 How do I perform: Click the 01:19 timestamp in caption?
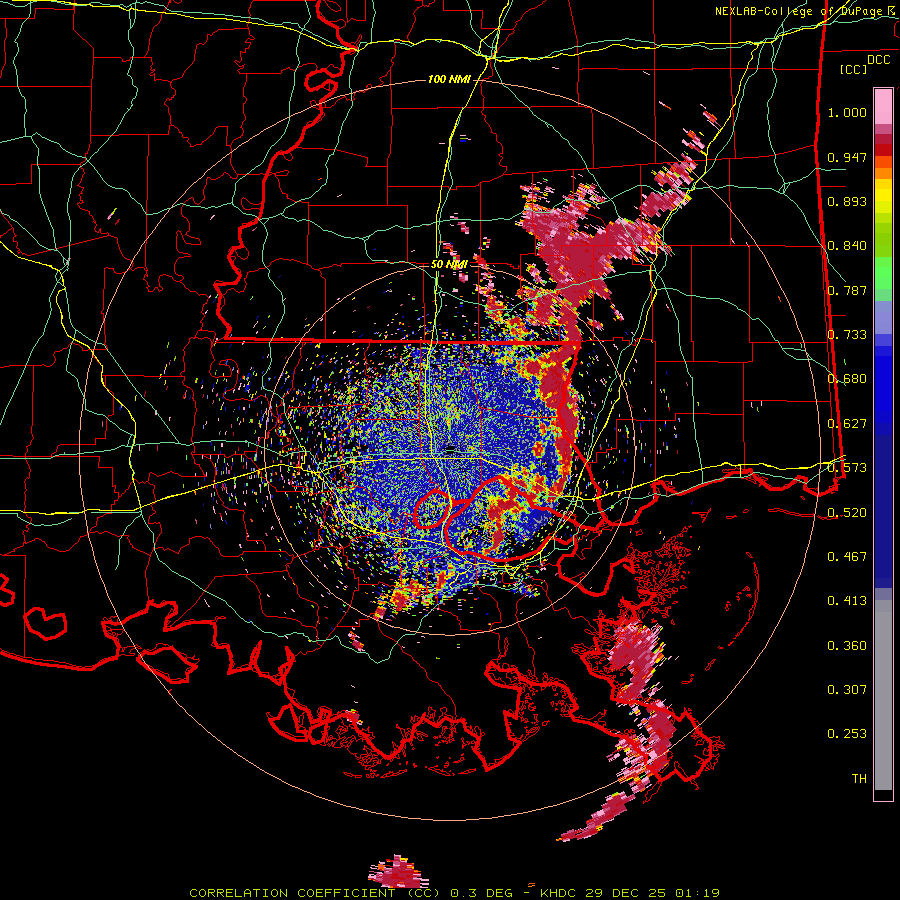coord(697,893)
